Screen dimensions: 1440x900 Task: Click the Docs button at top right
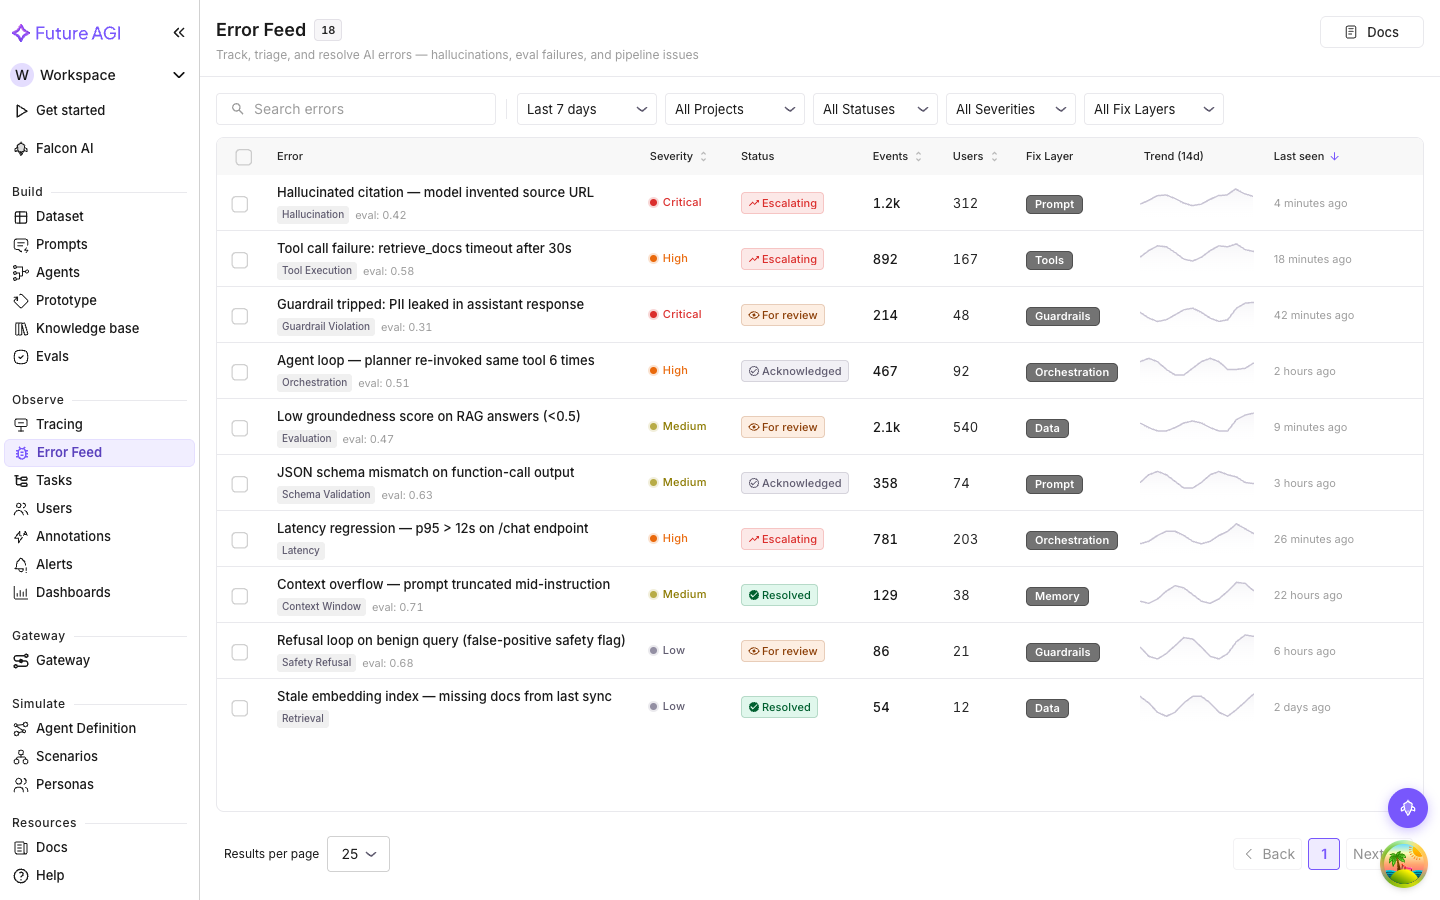pyautogui.click(x=1371, y=32)
